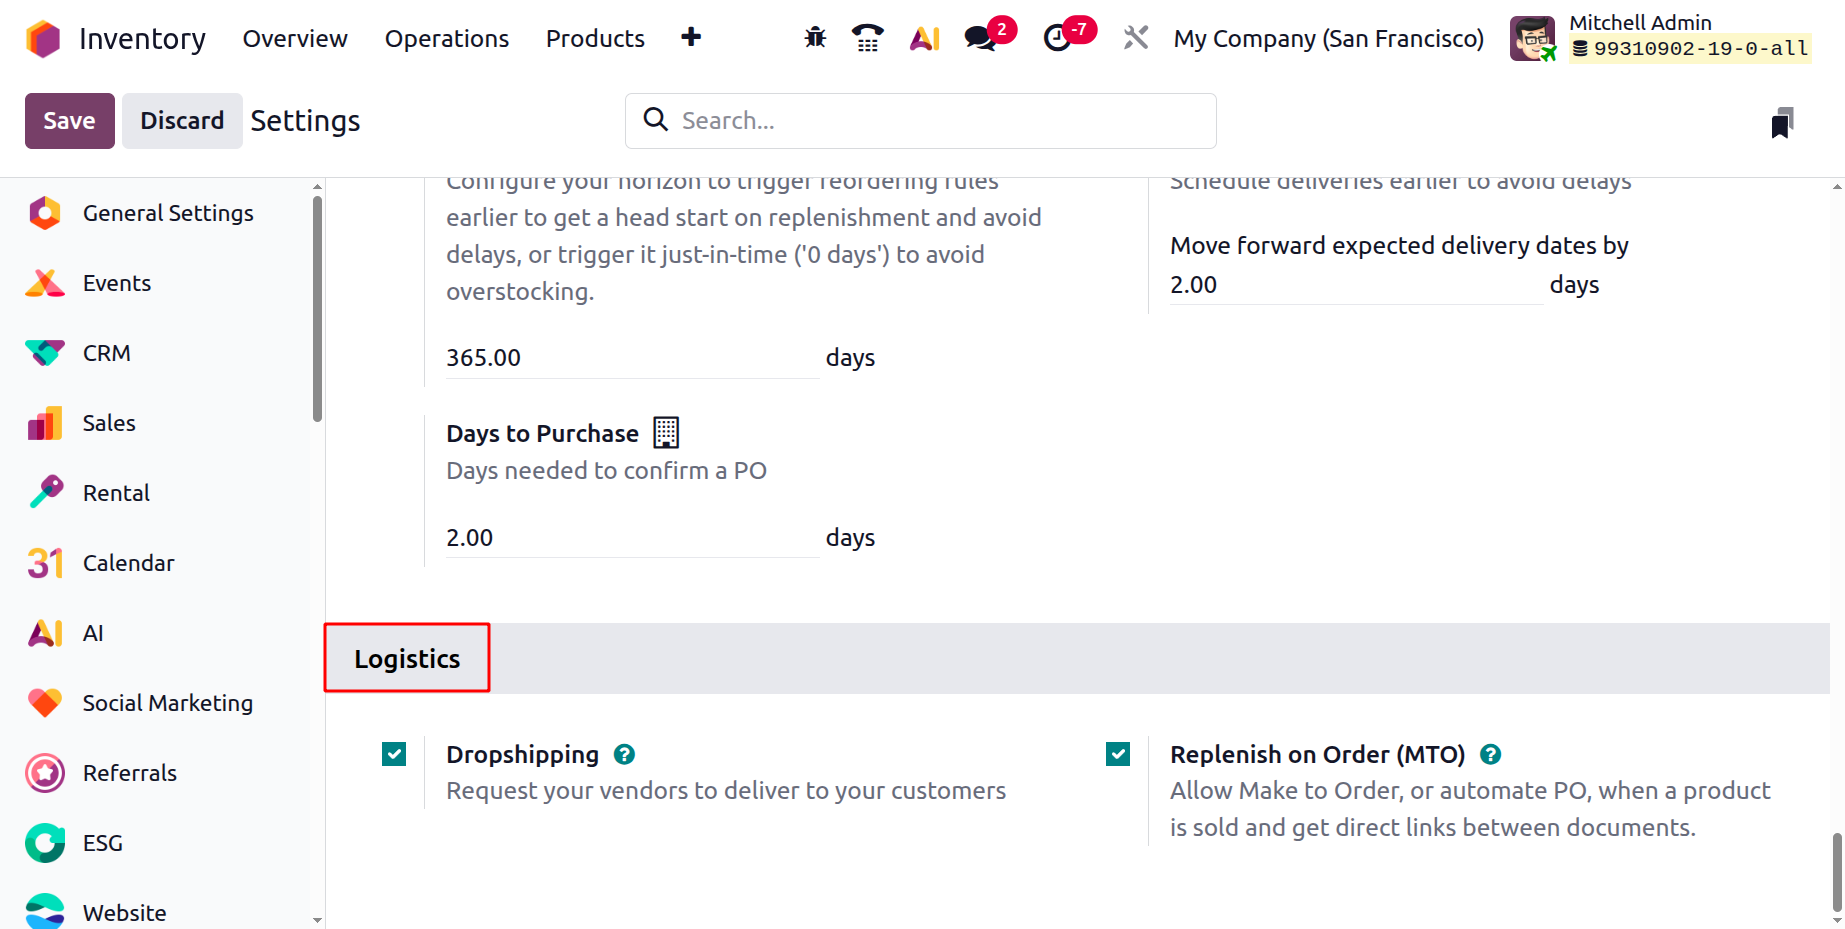Save the settings changes

(x=69, y=121)
